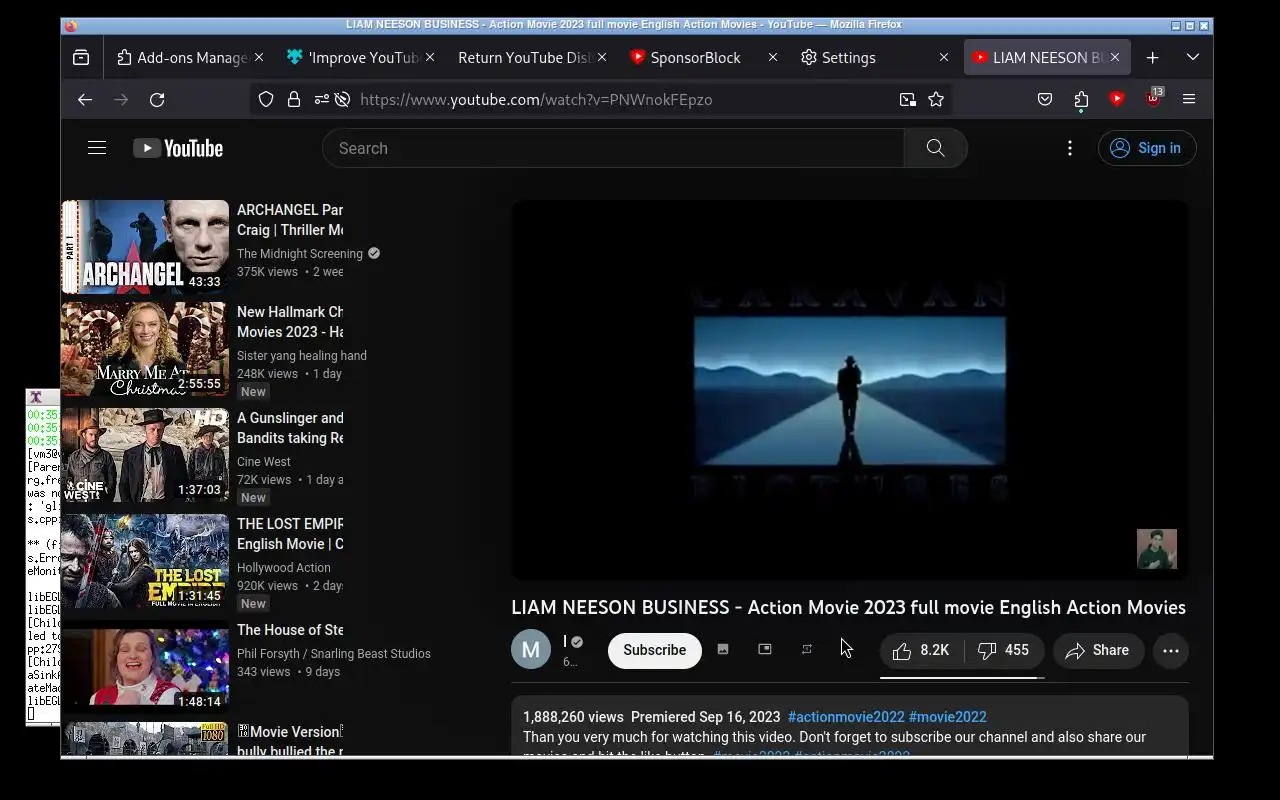Close the Settings tab

point(944,58)
